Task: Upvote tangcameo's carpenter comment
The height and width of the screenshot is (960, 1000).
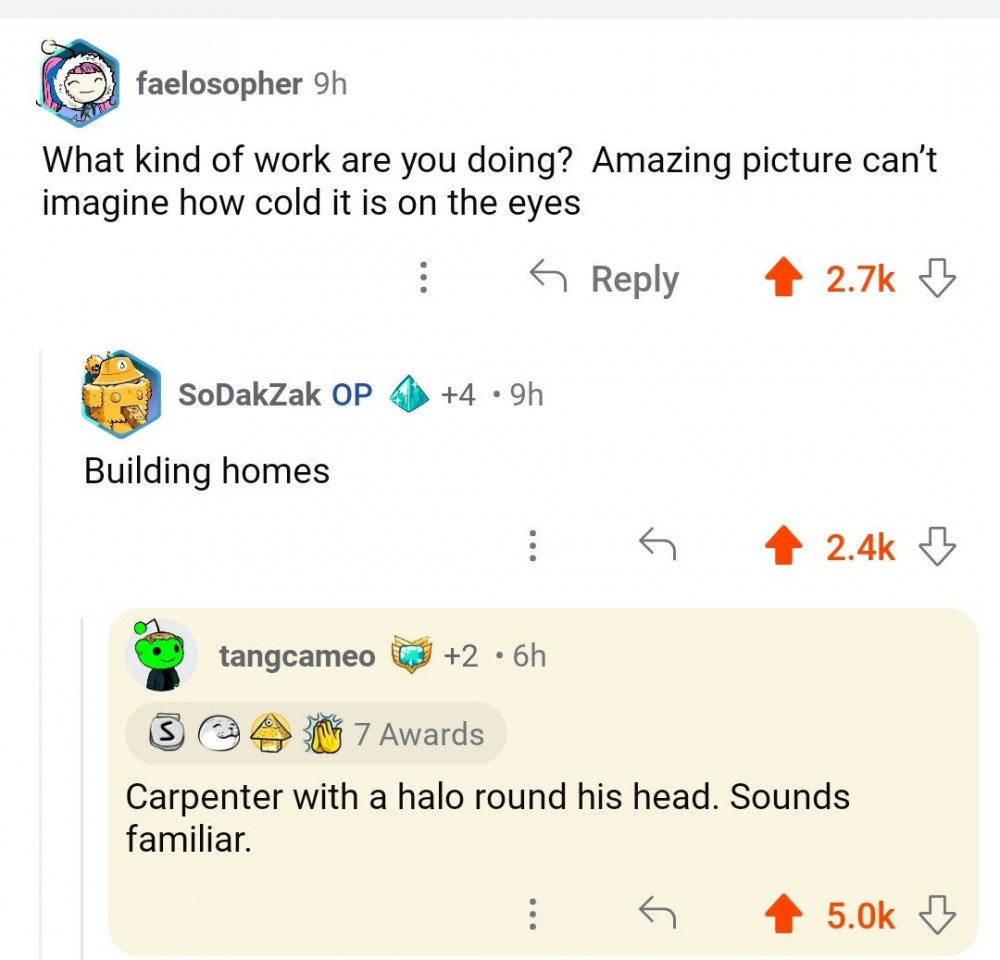Action: pyautogui.click(x=783, y=913)
